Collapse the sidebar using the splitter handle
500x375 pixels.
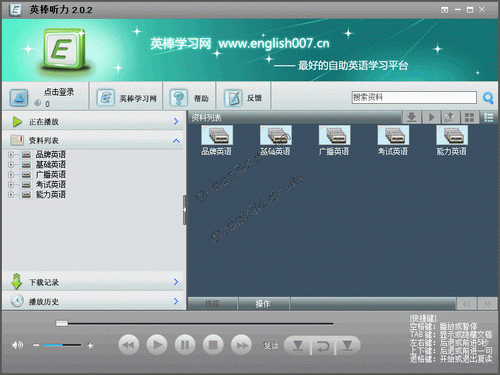tap(184, 210)
